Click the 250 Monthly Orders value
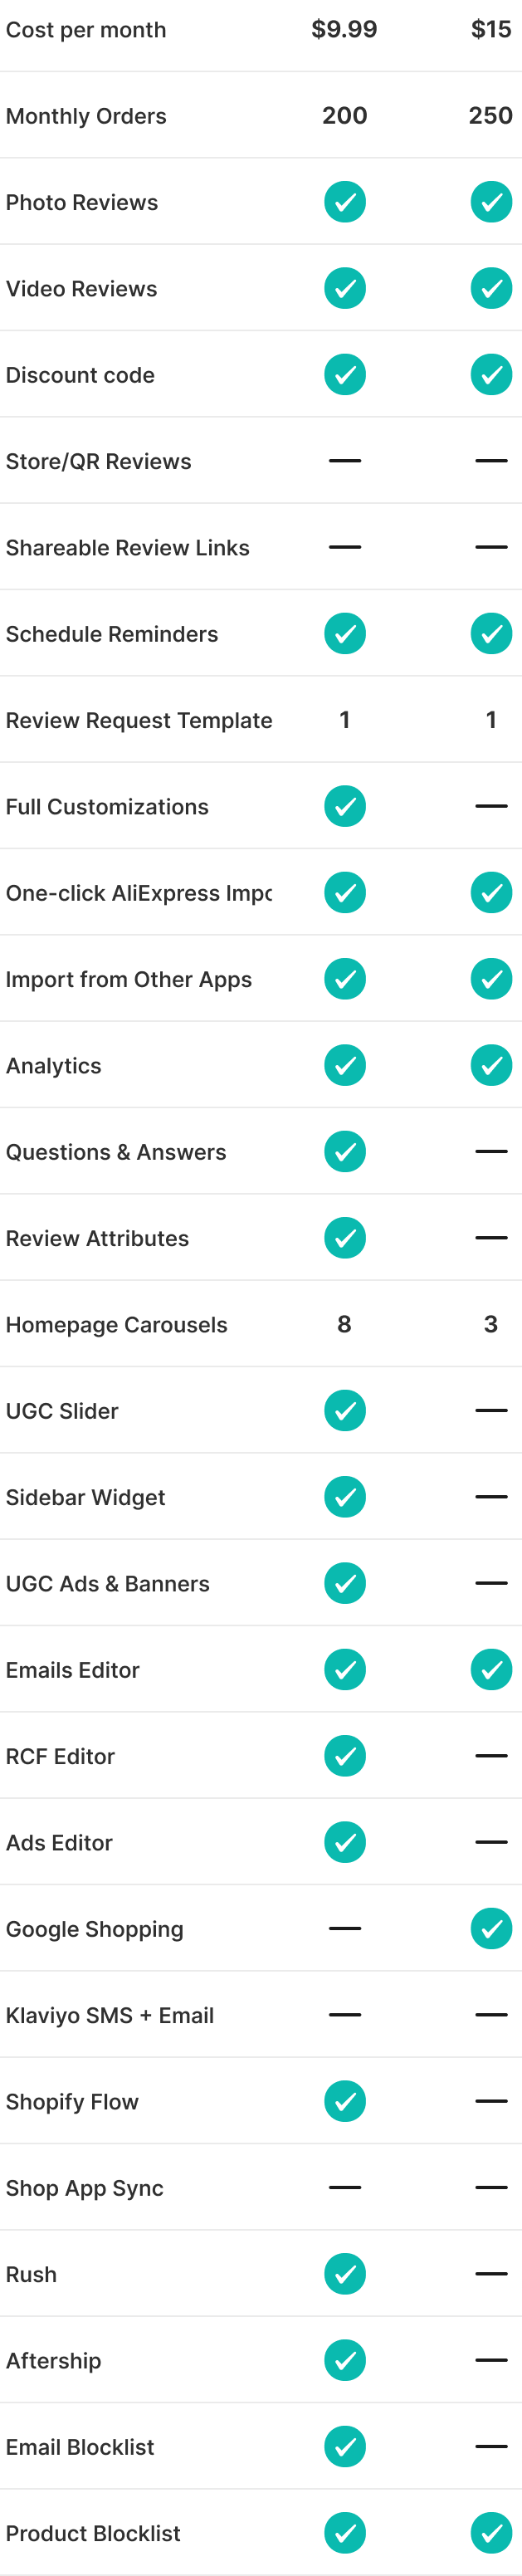 tap(490, 116)
